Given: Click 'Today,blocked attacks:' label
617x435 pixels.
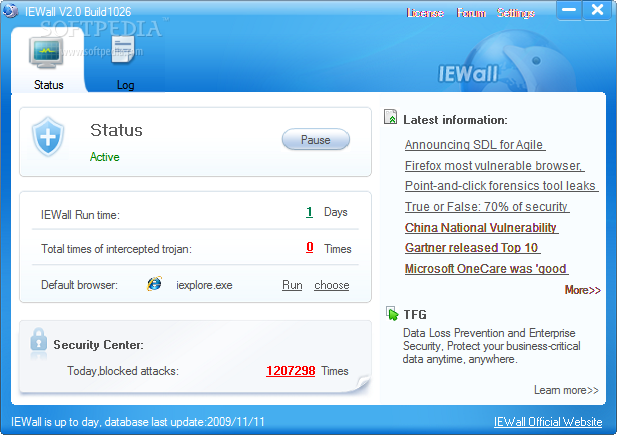Looking at the screenshot, I should pos(123,371).
